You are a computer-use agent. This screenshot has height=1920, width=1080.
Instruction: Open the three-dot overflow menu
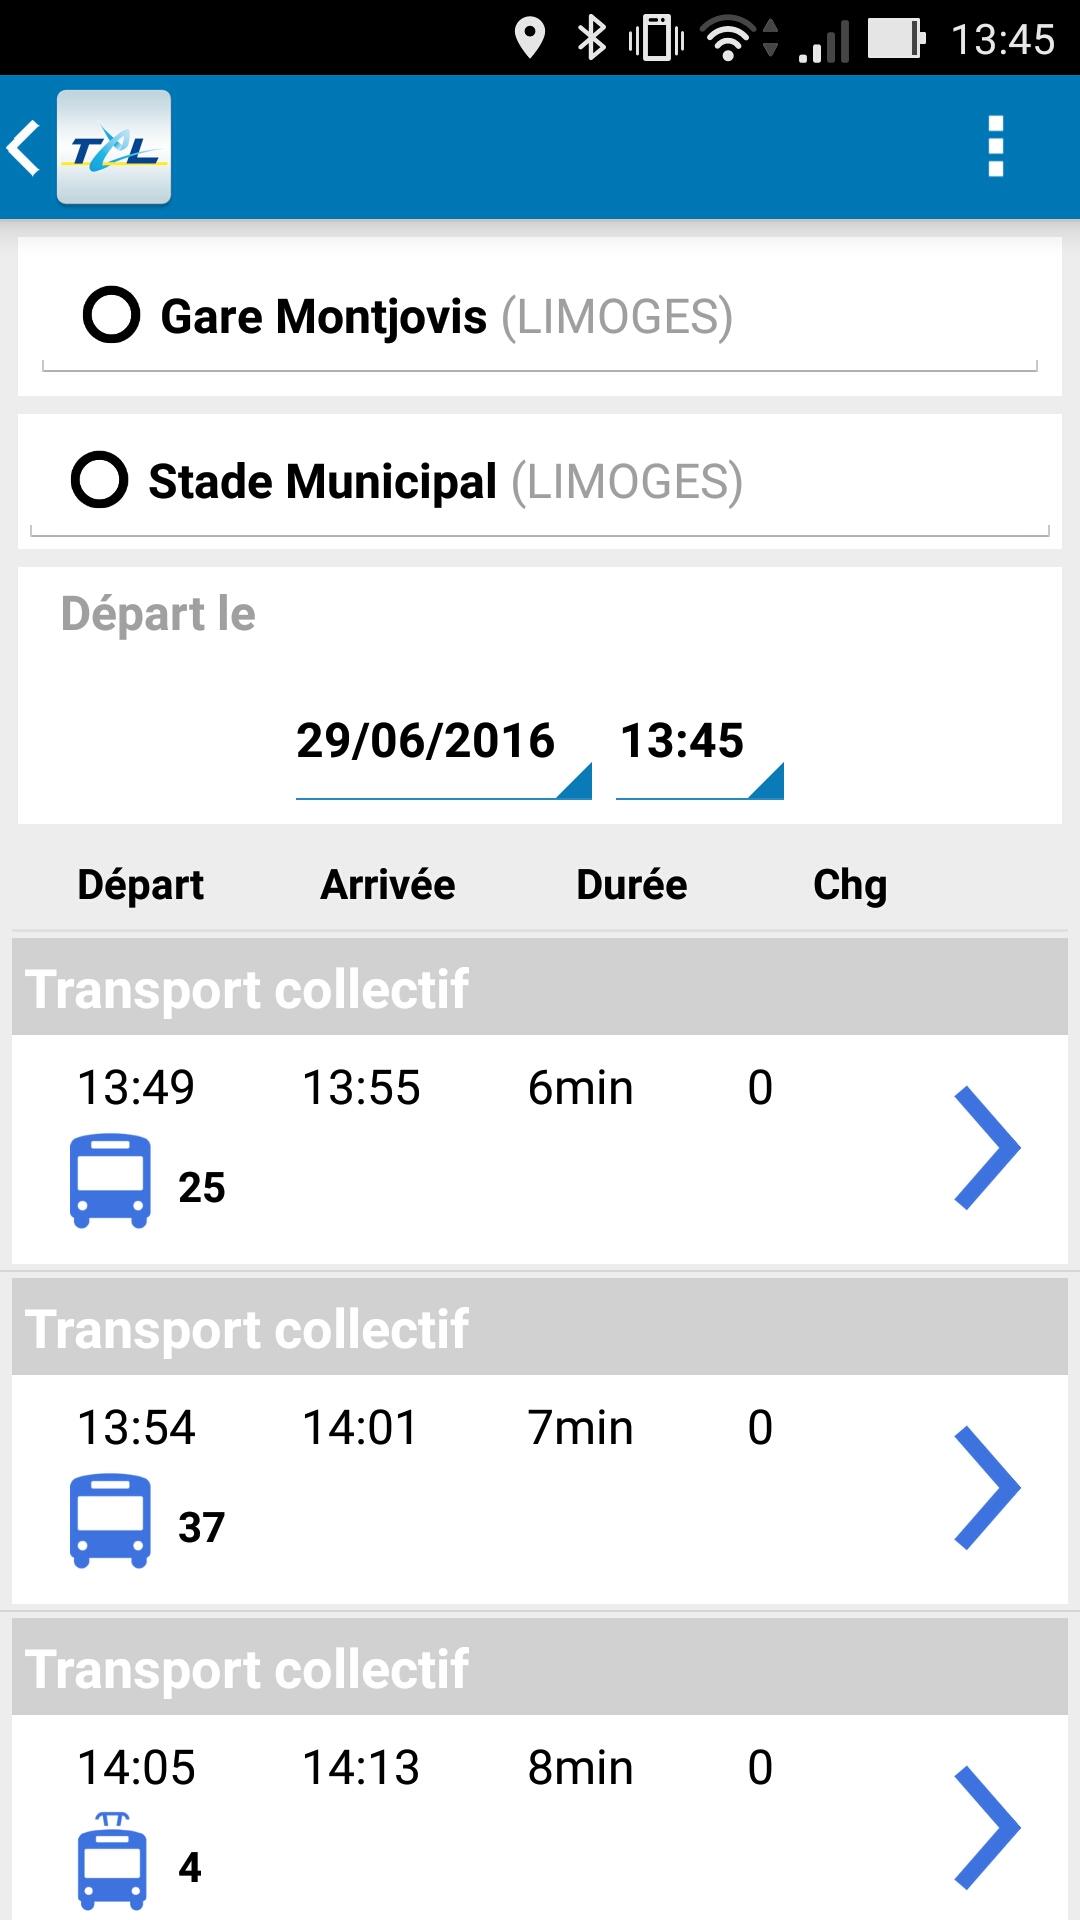[x=995, y=147]
